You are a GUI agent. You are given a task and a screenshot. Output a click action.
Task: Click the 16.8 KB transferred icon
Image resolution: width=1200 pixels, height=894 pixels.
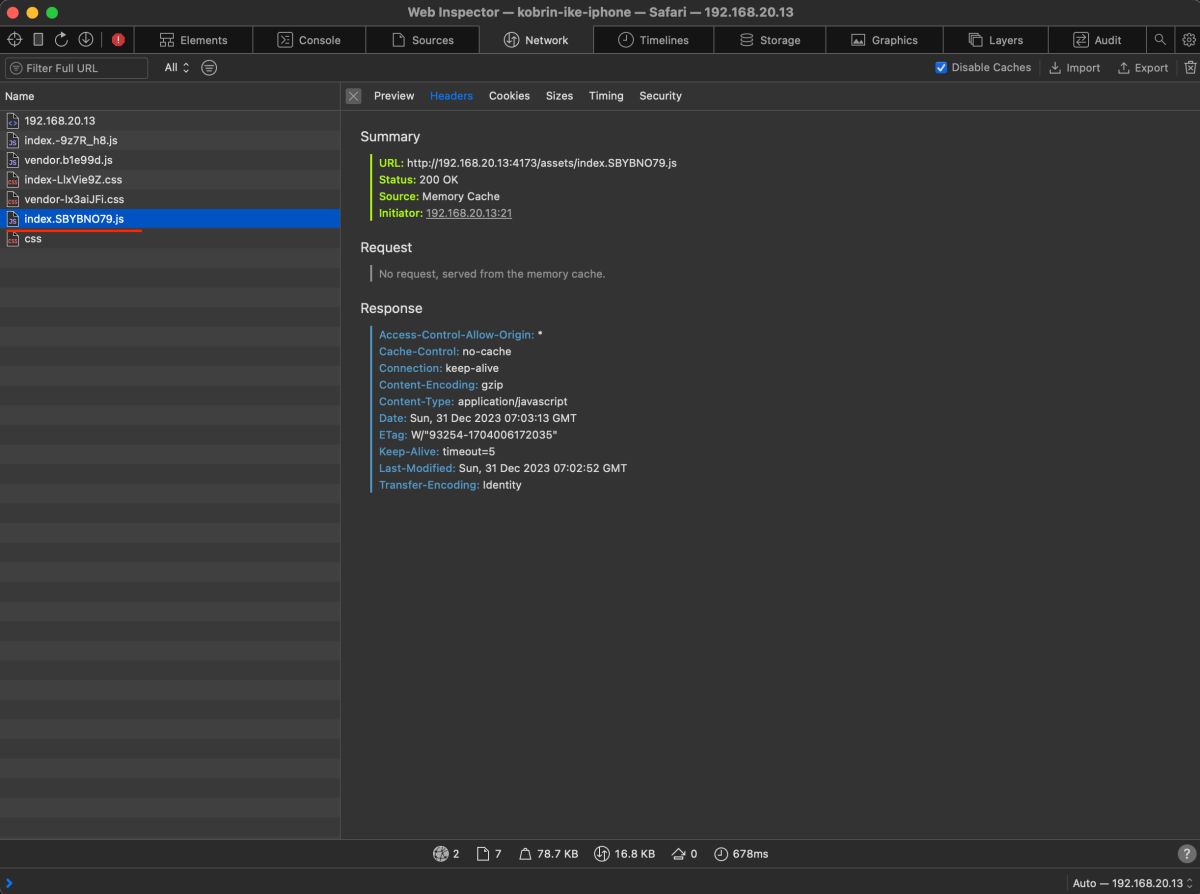point(601,854)
